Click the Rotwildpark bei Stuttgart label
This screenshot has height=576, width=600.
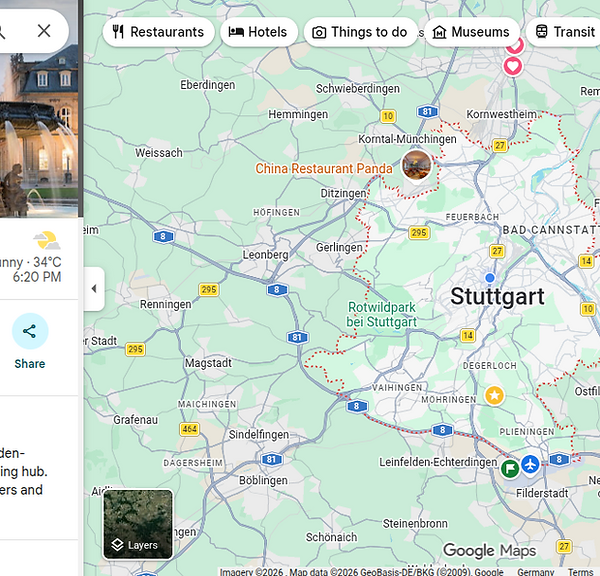click(382, 315)
